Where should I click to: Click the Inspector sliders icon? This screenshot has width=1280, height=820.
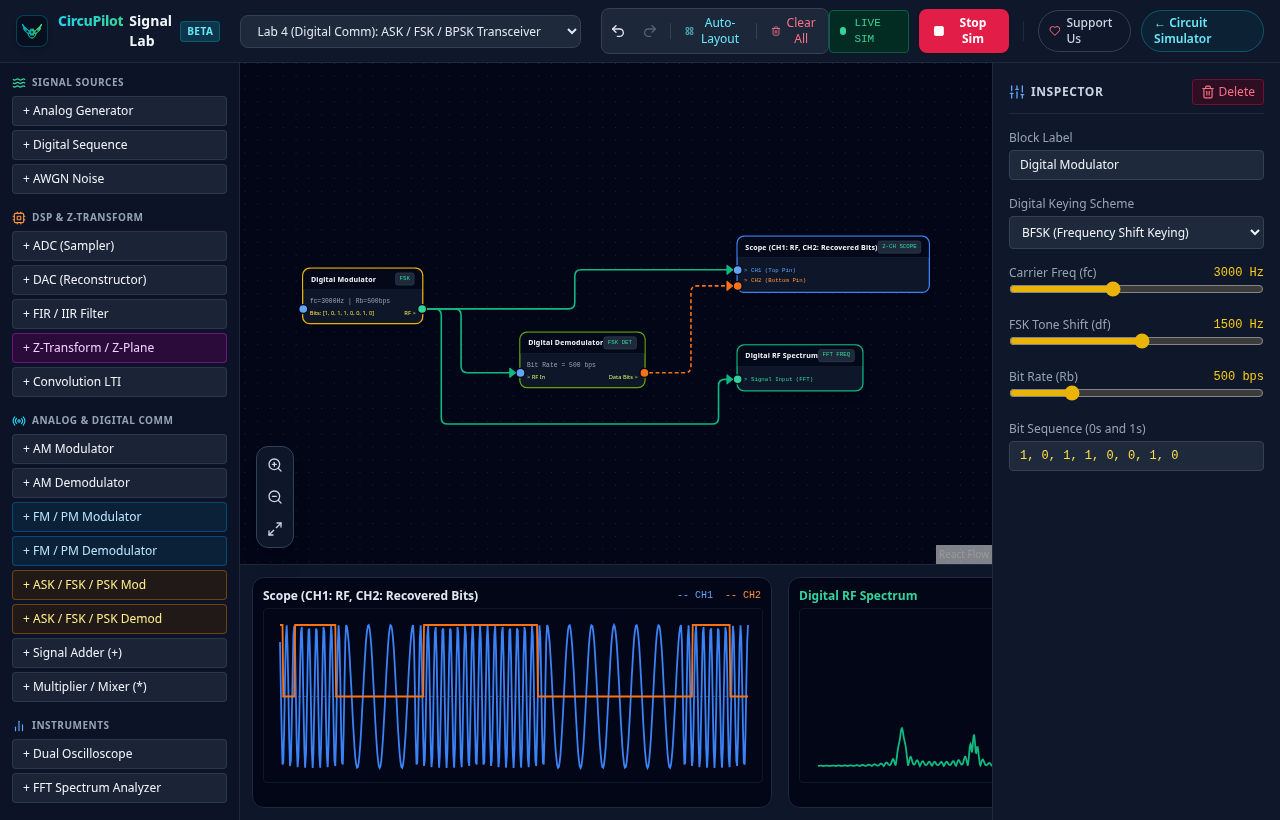1017,92
